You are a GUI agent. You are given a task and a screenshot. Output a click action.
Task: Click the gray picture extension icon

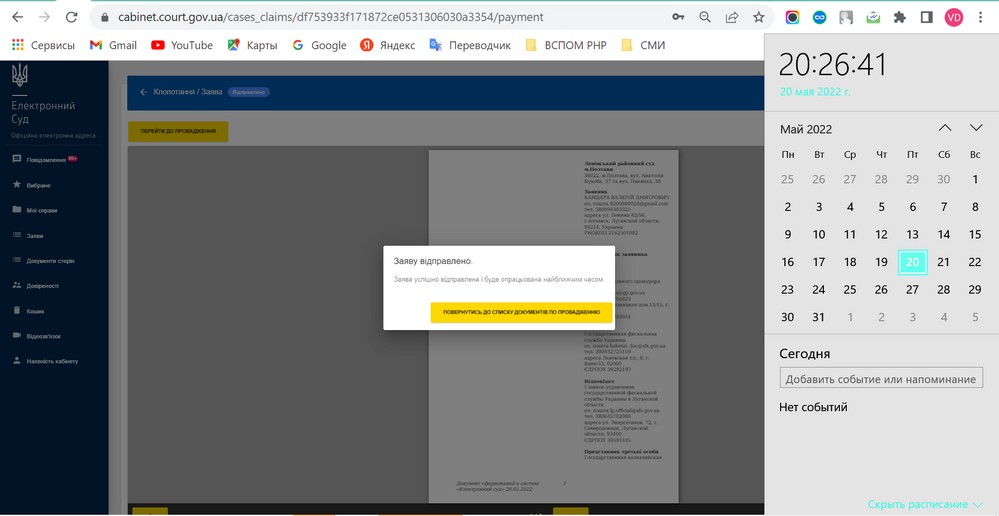point(846,17)
